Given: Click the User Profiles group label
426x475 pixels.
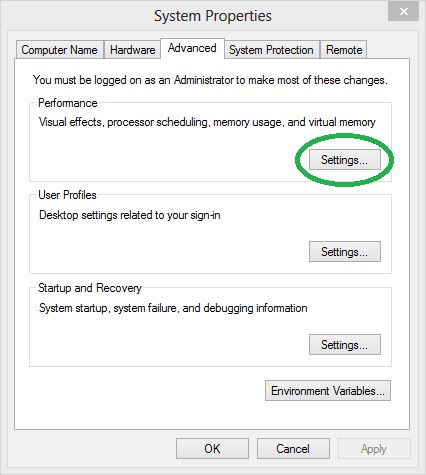Looking at the screenshot, I should click(67, 195).
